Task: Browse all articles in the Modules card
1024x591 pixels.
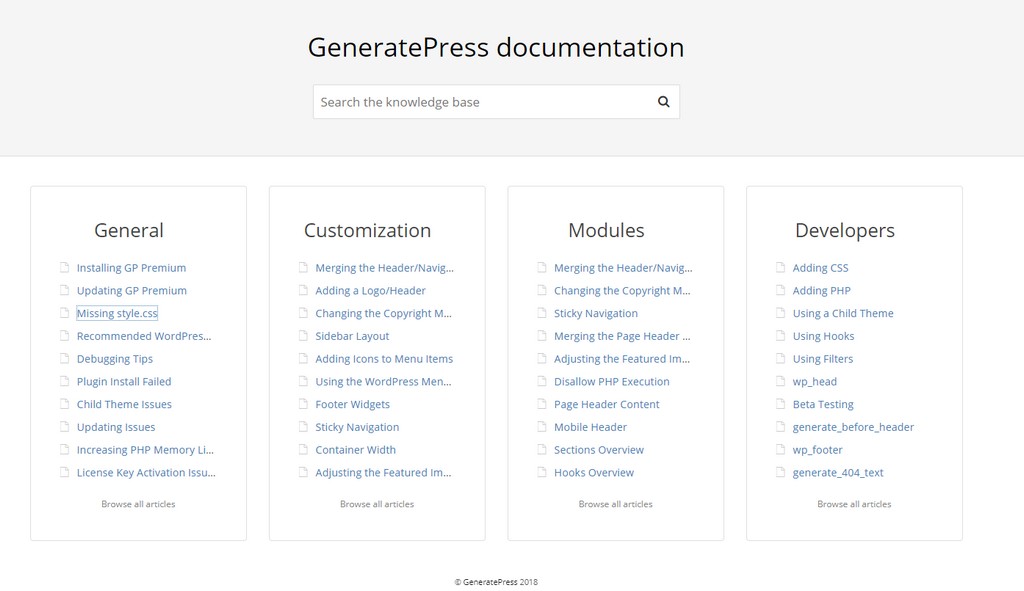Action: [x=616, y=504]
